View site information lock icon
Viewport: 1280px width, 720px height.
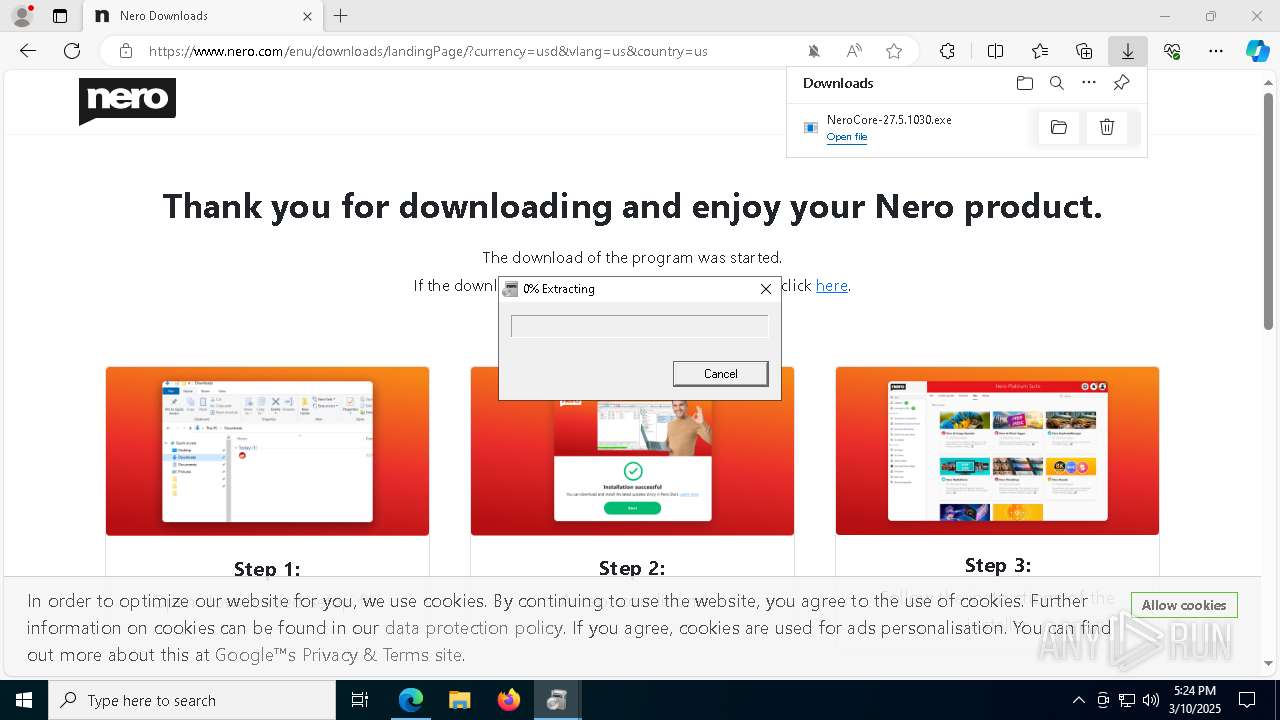pos(125,51)
